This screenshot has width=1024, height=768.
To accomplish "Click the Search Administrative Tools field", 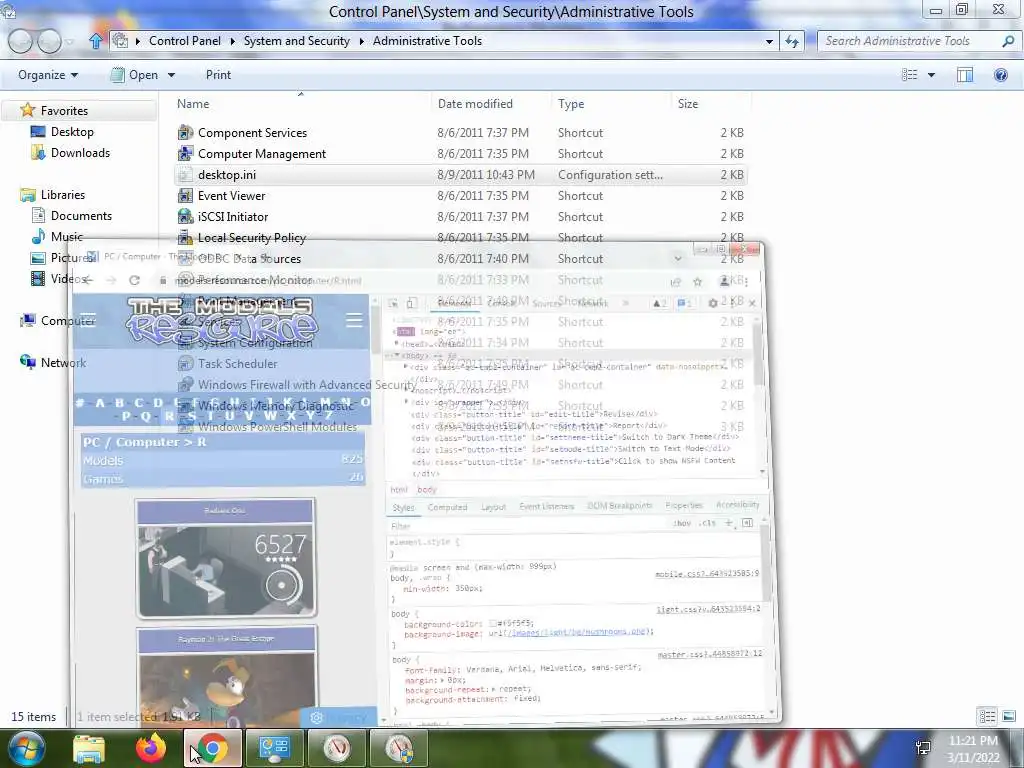I will [x=908, y=41].
